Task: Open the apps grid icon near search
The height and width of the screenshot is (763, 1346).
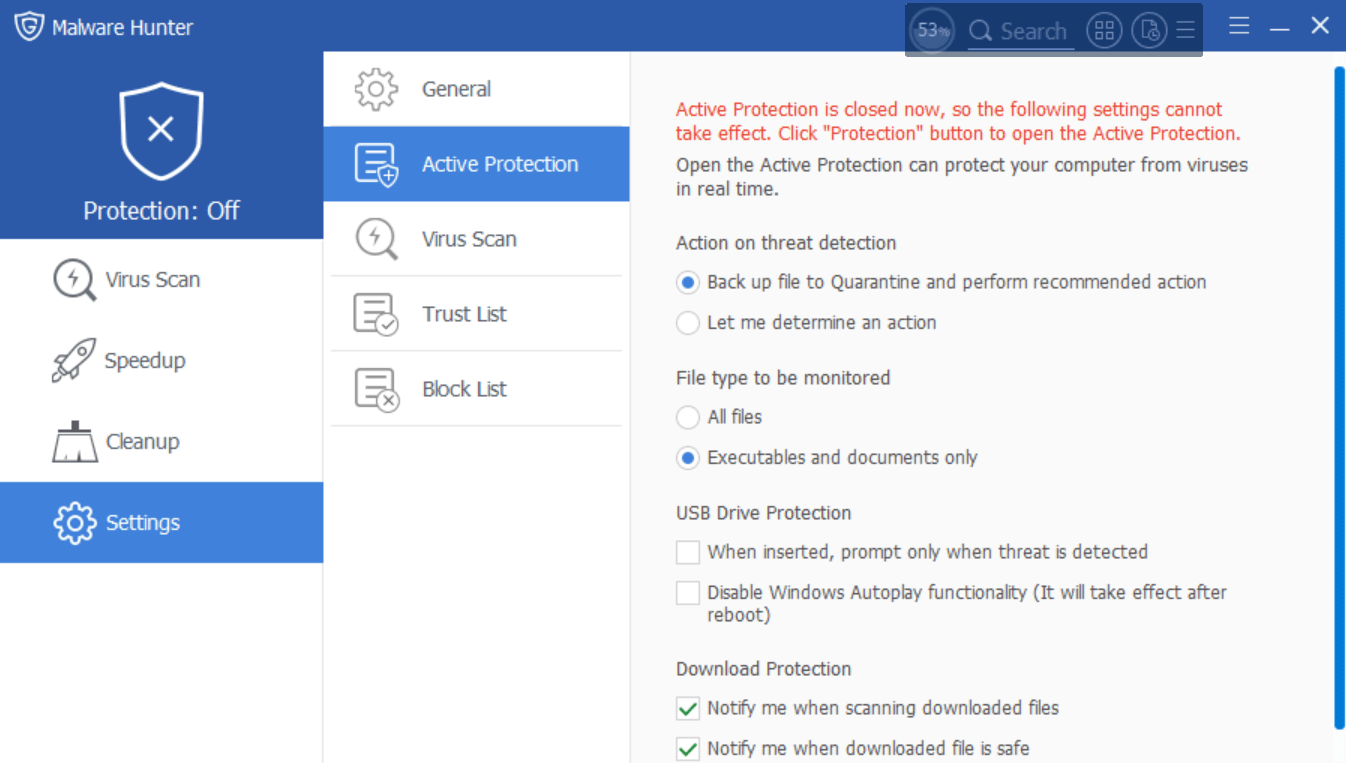Action: (1104, 30)
